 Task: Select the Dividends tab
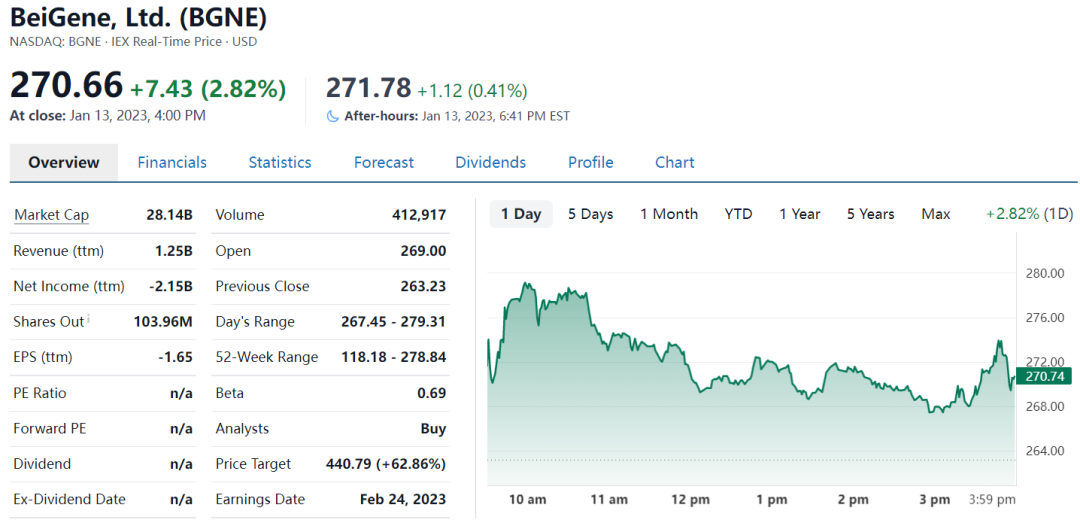click(x=490, y=162)
